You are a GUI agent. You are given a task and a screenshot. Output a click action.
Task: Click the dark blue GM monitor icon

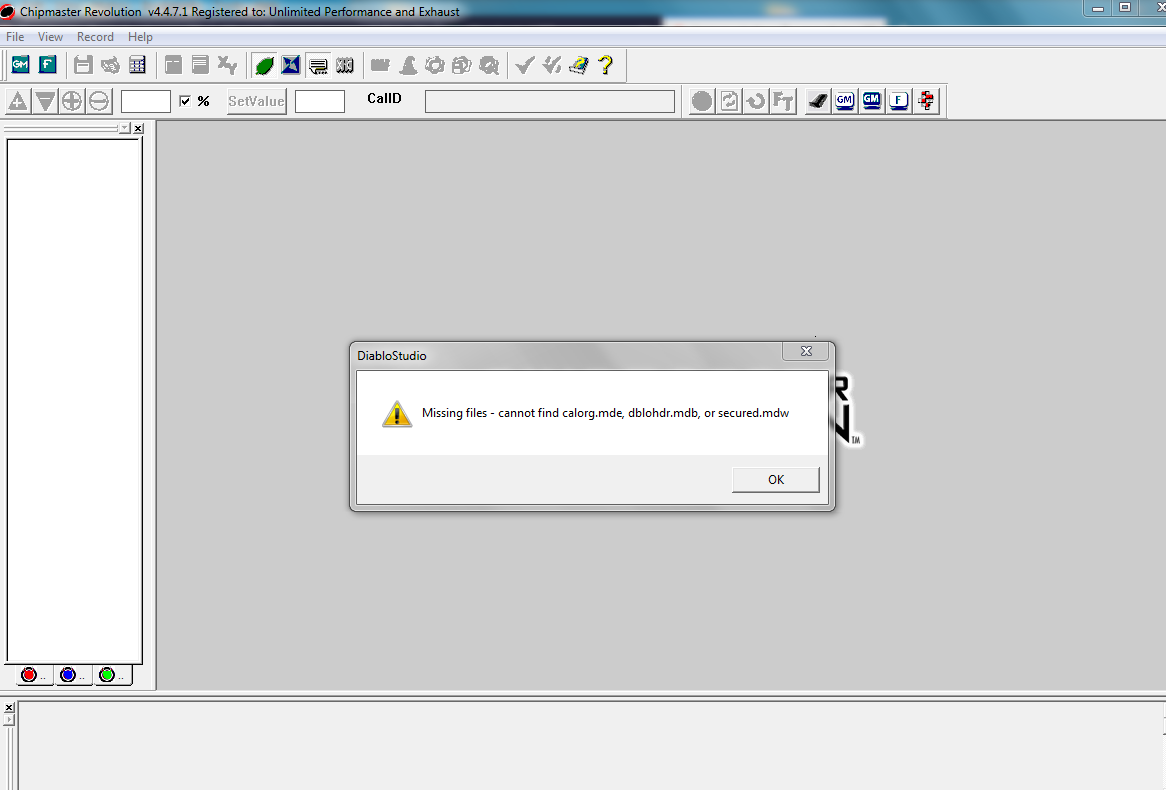point(872,100)
